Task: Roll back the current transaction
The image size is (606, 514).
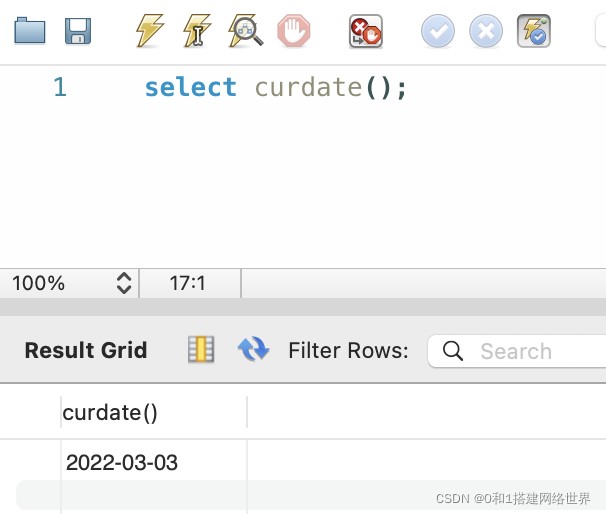Action: coord(486,32)
